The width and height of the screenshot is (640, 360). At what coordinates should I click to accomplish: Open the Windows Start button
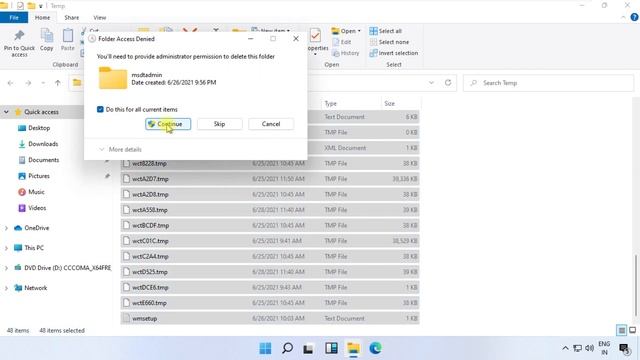coord(265,348)
